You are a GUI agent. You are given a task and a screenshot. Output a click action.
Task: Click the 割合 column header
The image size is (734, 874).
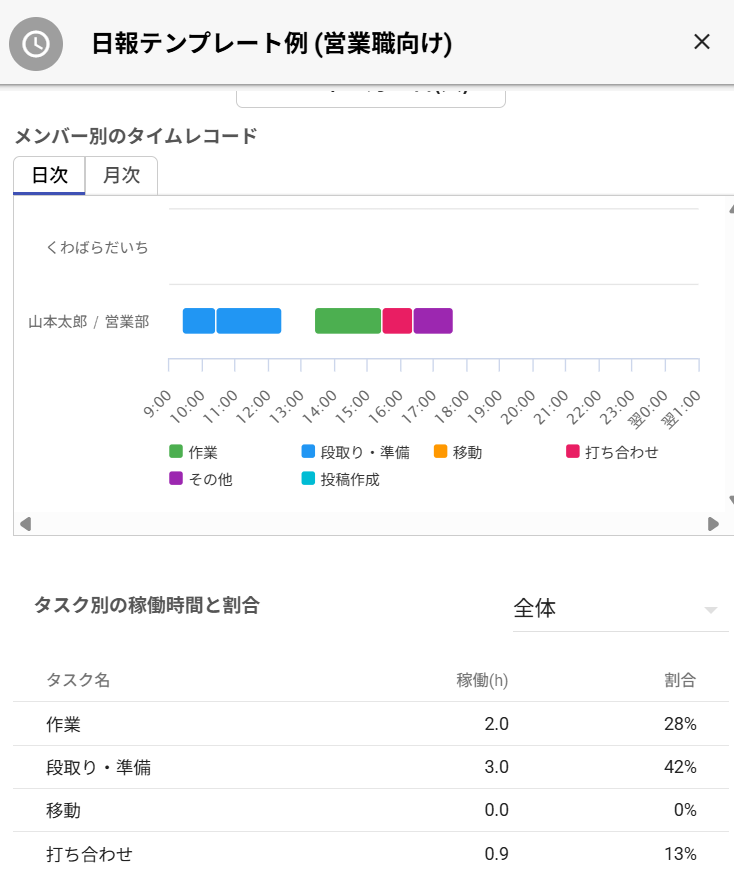680,680
